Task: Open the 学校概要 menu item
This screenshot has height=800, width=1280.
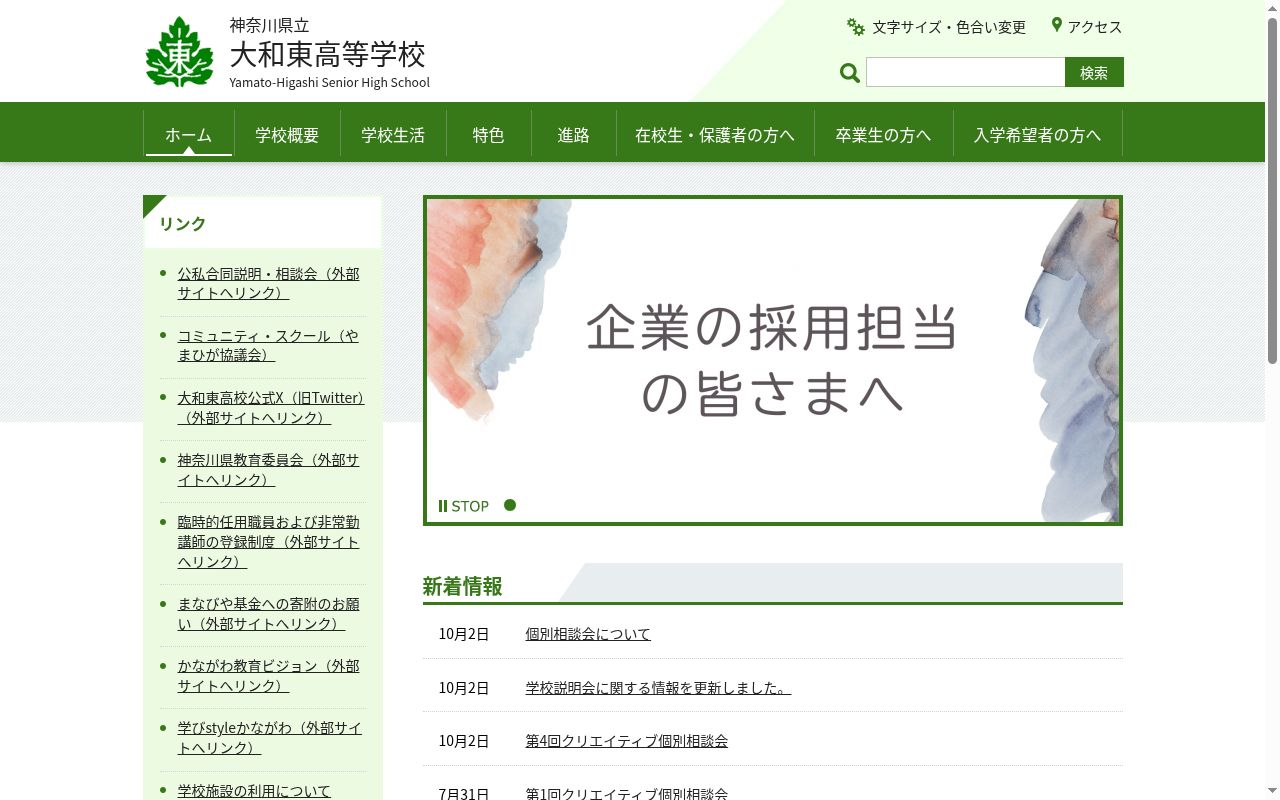Action: coord(287,135)
